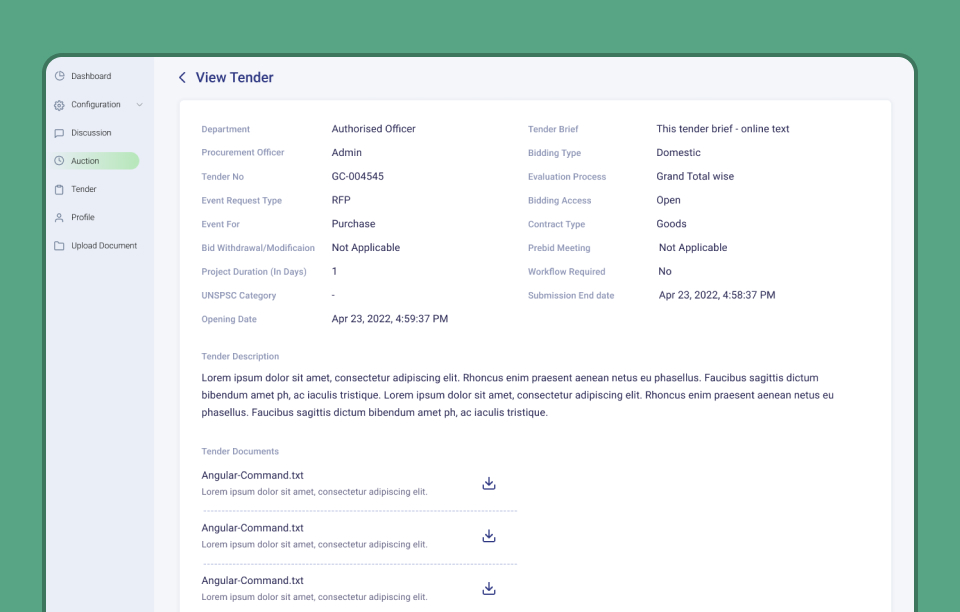960x612 pixels.
Task: Click the Domestic bidding type value
Action: click(678, 152)
